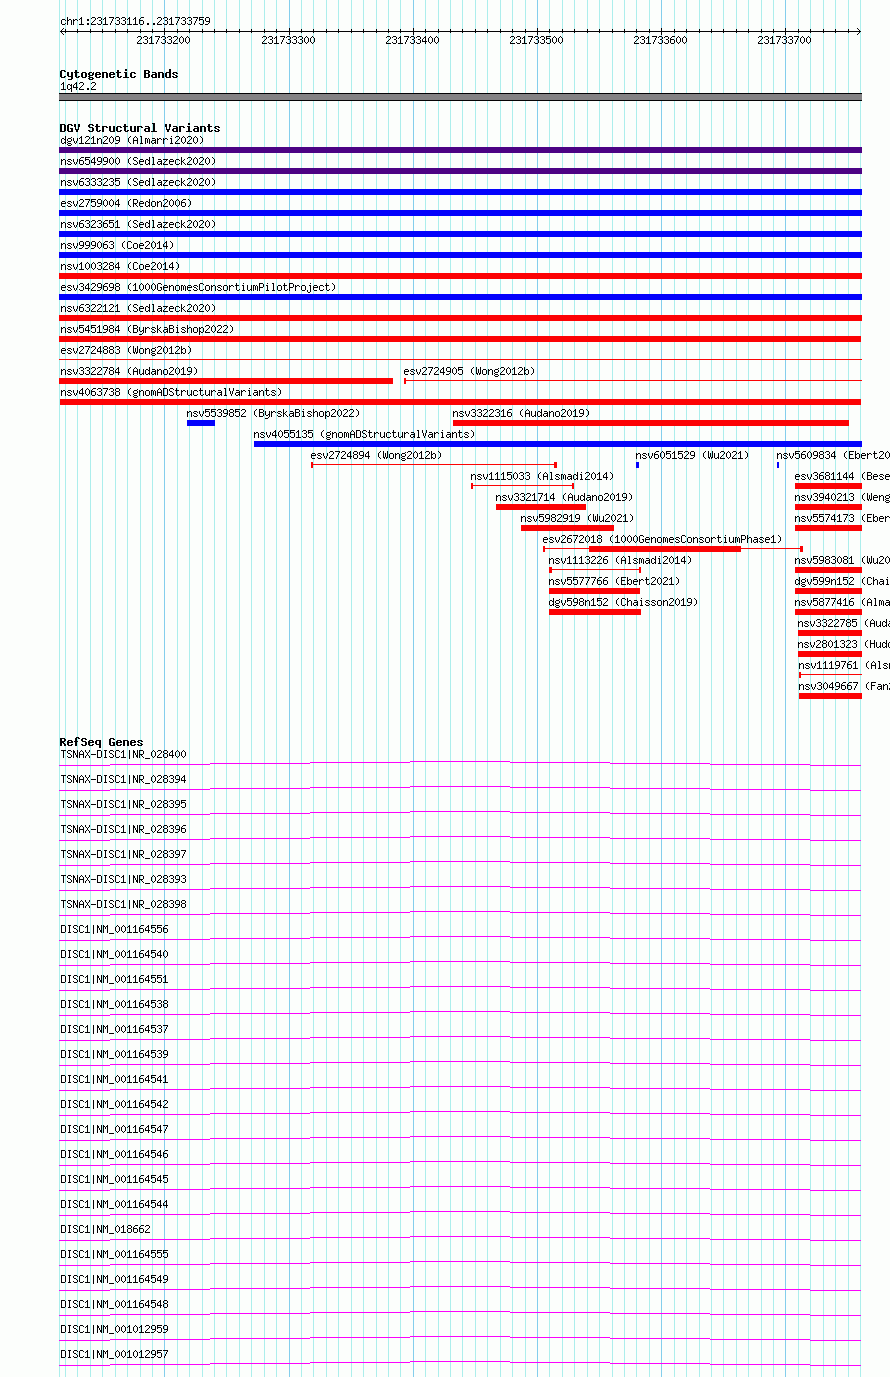Image resolution: width=890 pixels, height=1377 pixels.
Task: Open DISC1|NM_001164555 transcript label
Action: [114, 1254]
